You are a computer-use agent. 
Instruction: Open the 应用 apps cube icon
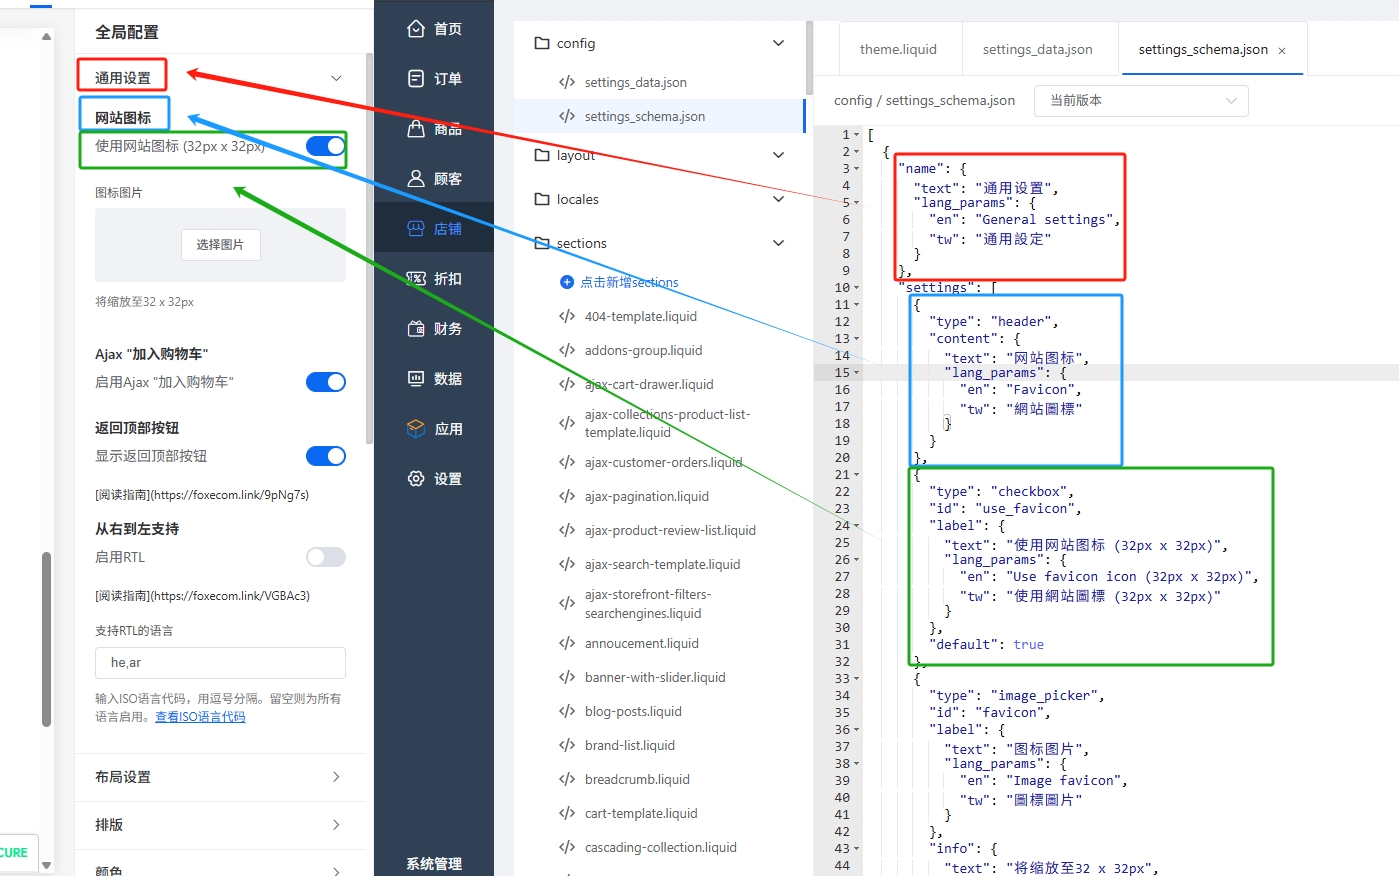point(416,429)
